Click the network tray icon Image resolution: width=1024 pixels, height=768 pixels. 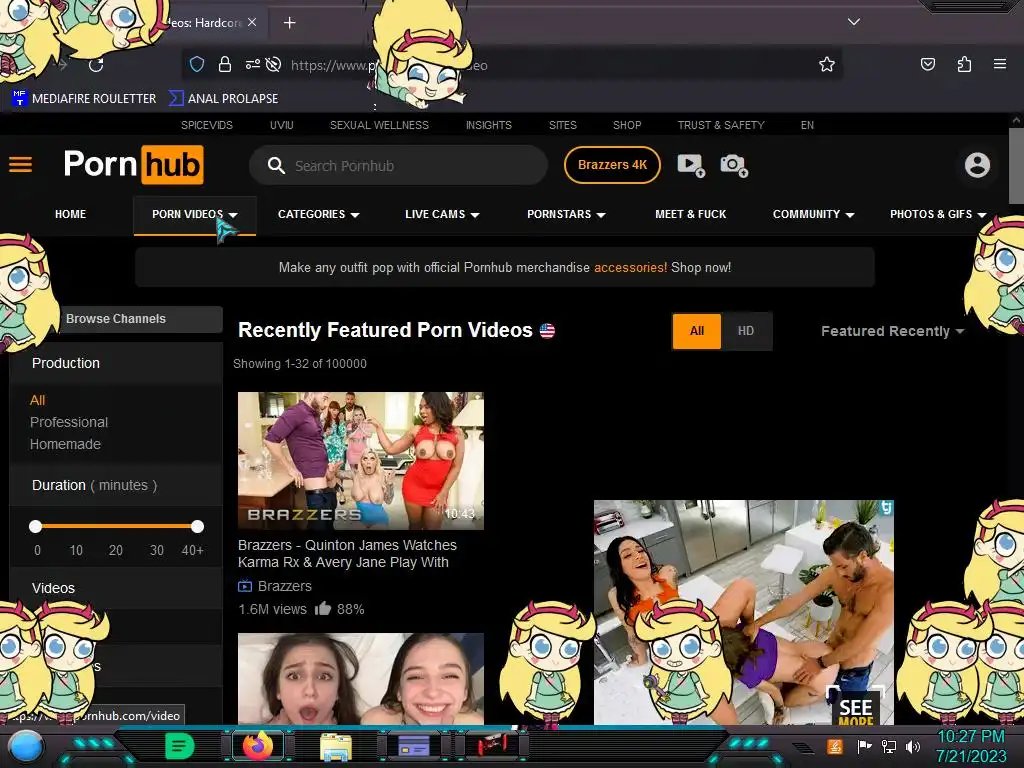[x=889, y=746]
